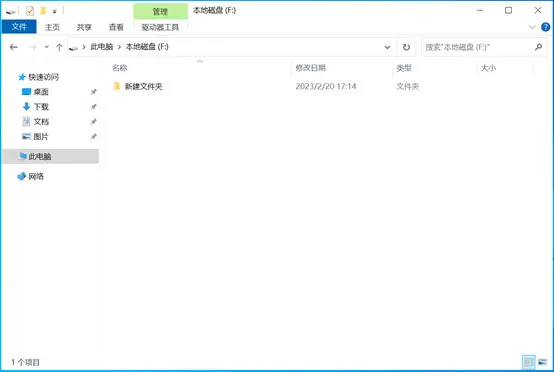Click the pin icon next to 文档
Viewport: 554px width, 372px height.
coord(93,122)
